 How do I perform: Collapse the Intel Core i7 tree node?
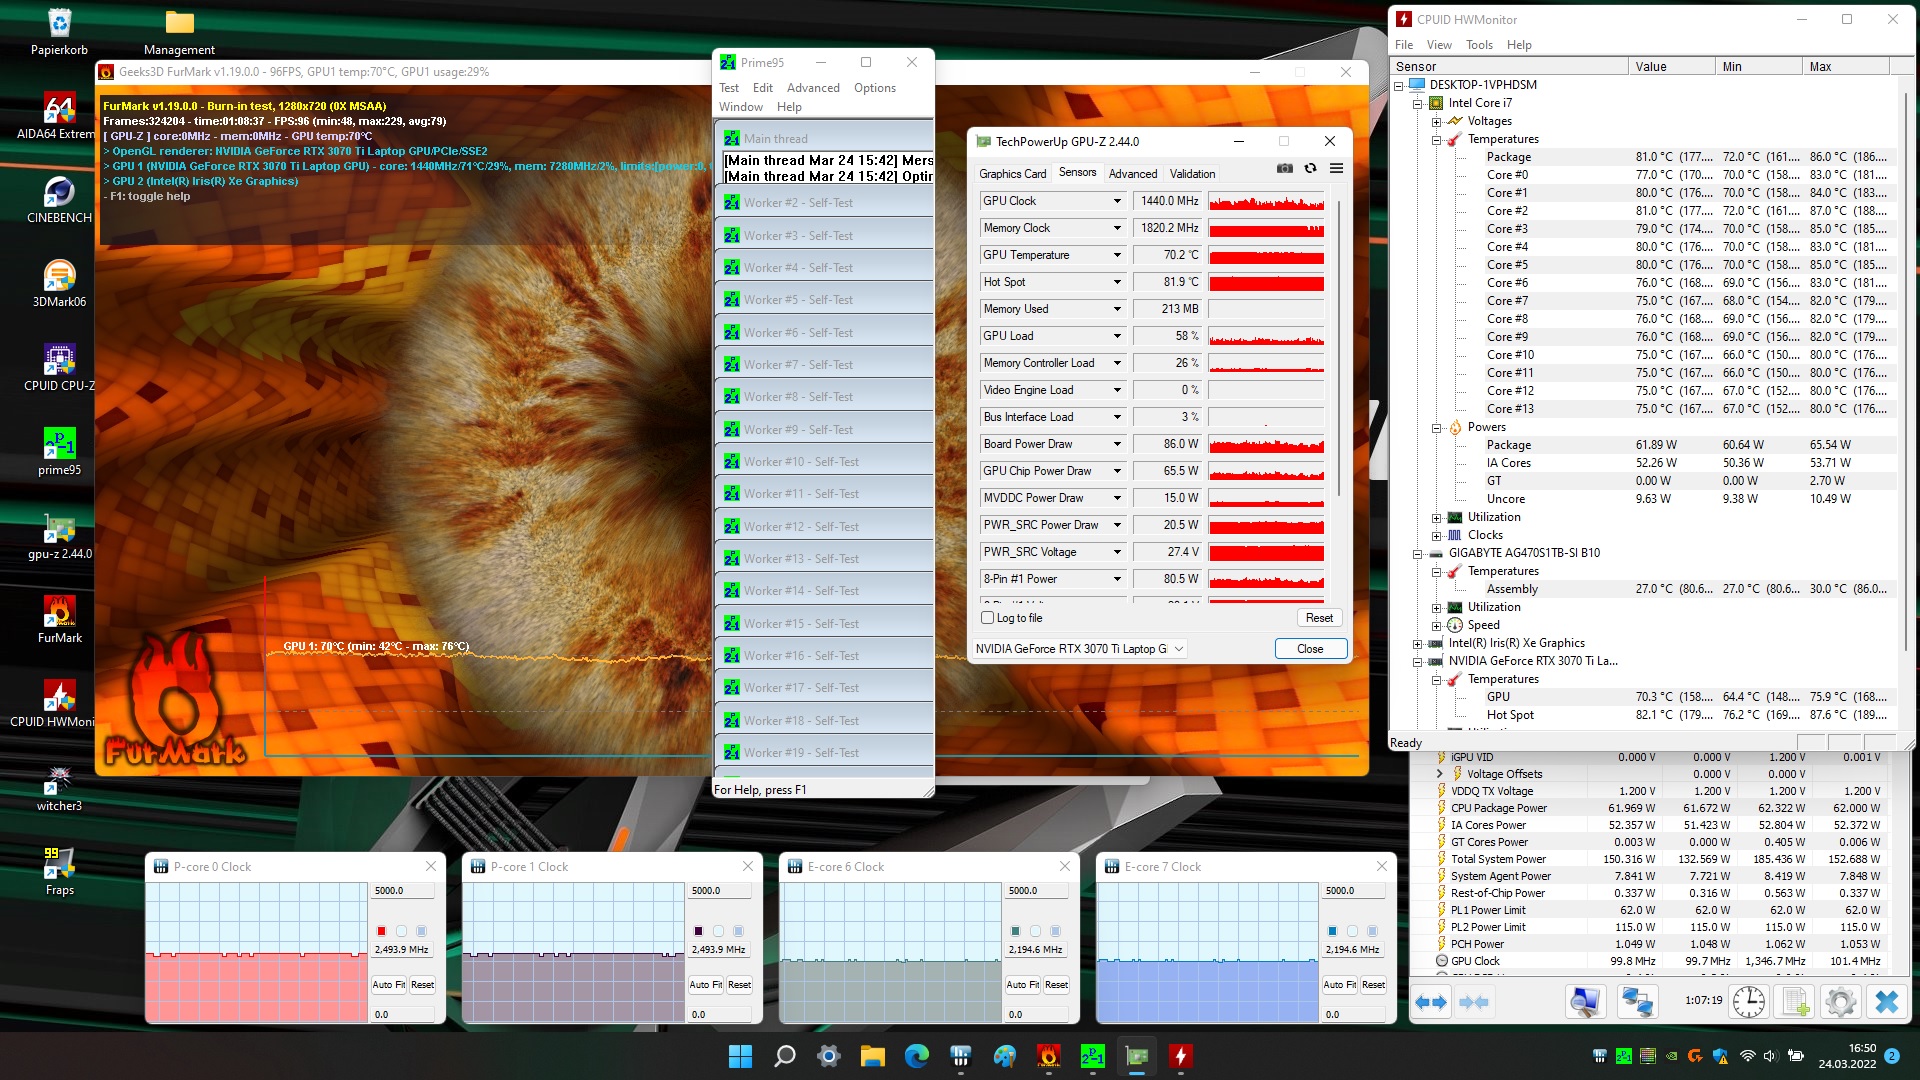click(1417, 103)
